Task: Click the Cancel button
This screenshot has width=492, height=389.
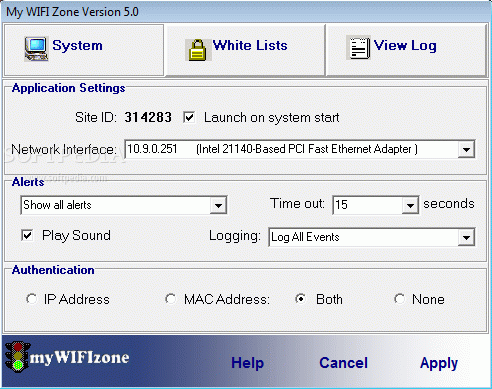Action: pos(343,363)
